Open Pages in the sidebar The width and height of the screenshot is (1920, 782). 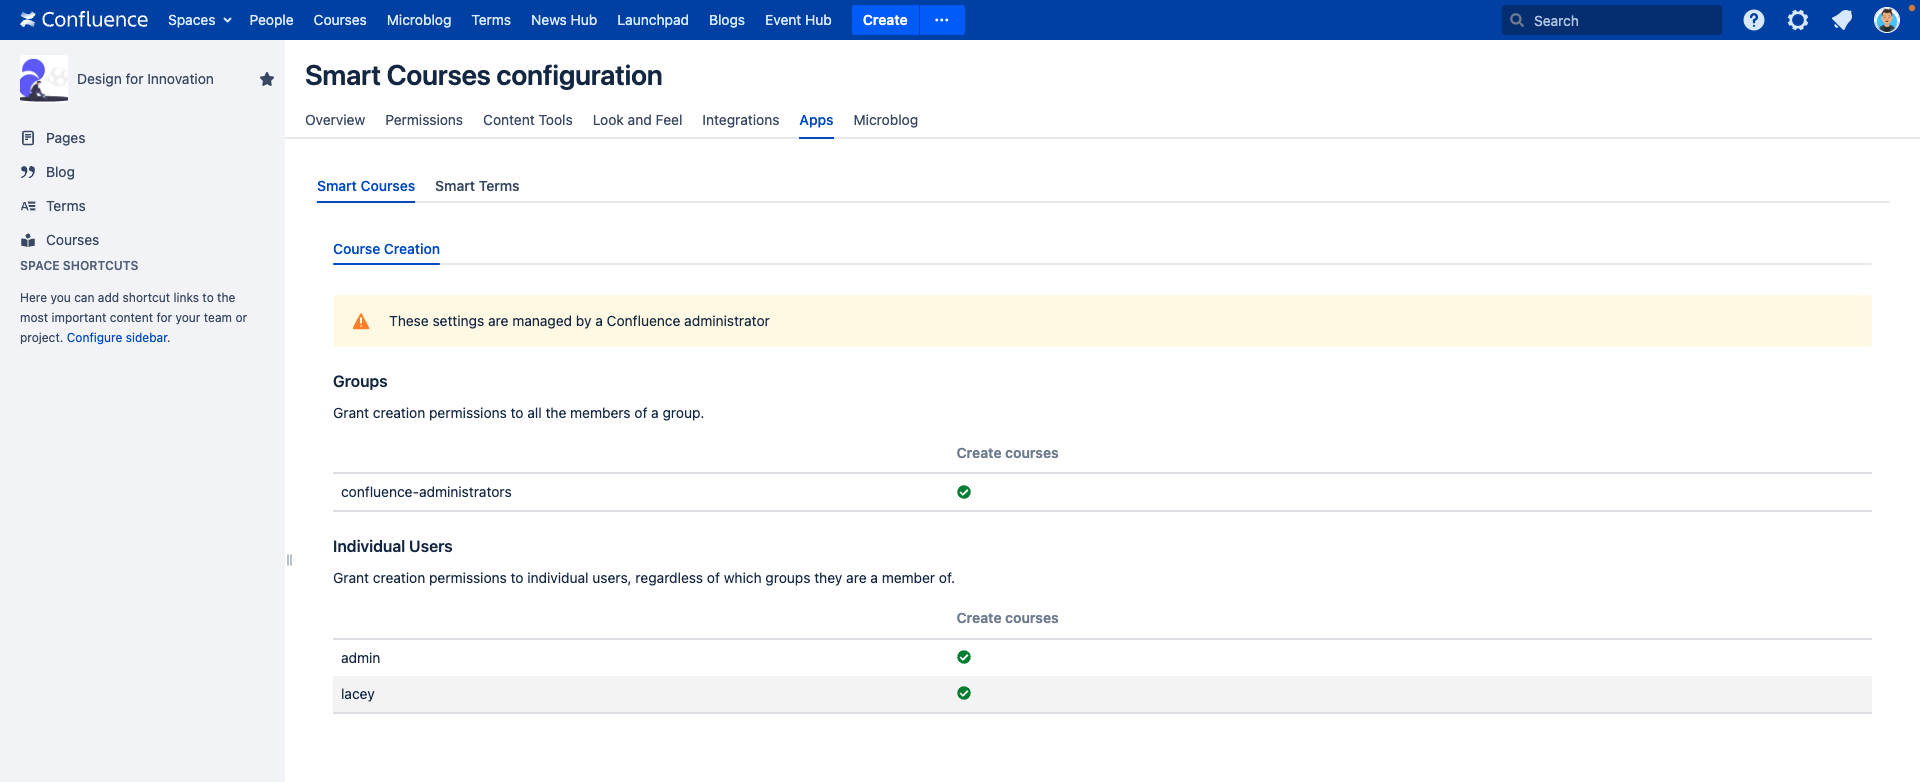(66, 138)
